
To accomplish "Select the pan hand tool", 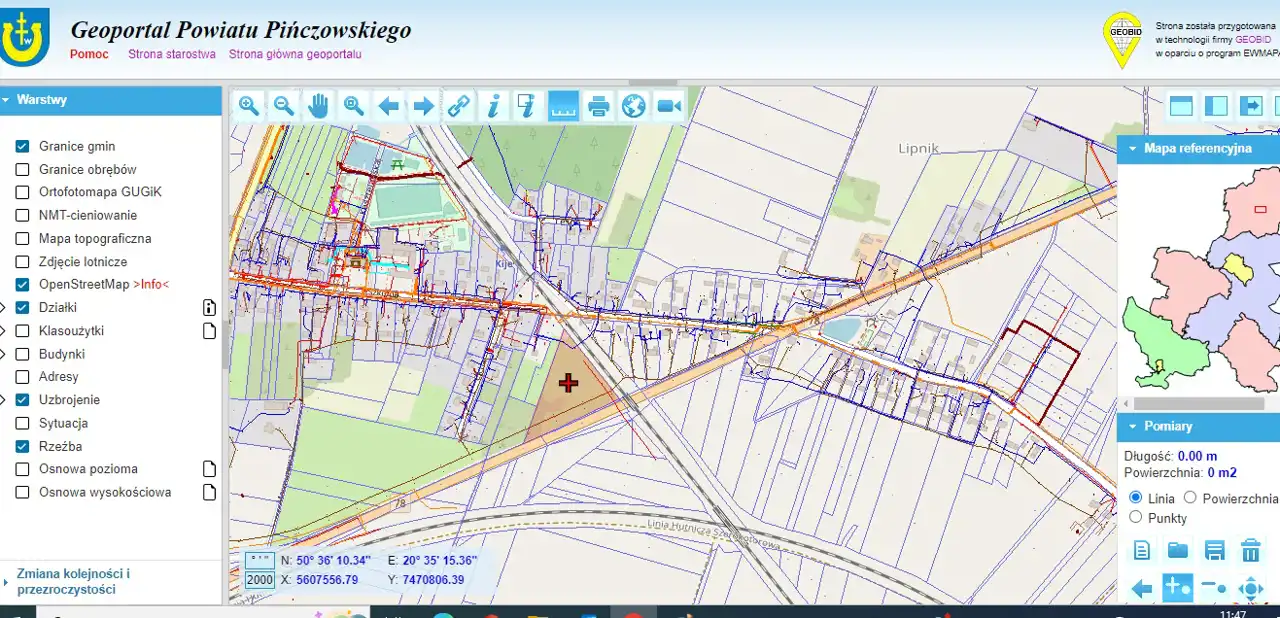I will tap(318, 105).
